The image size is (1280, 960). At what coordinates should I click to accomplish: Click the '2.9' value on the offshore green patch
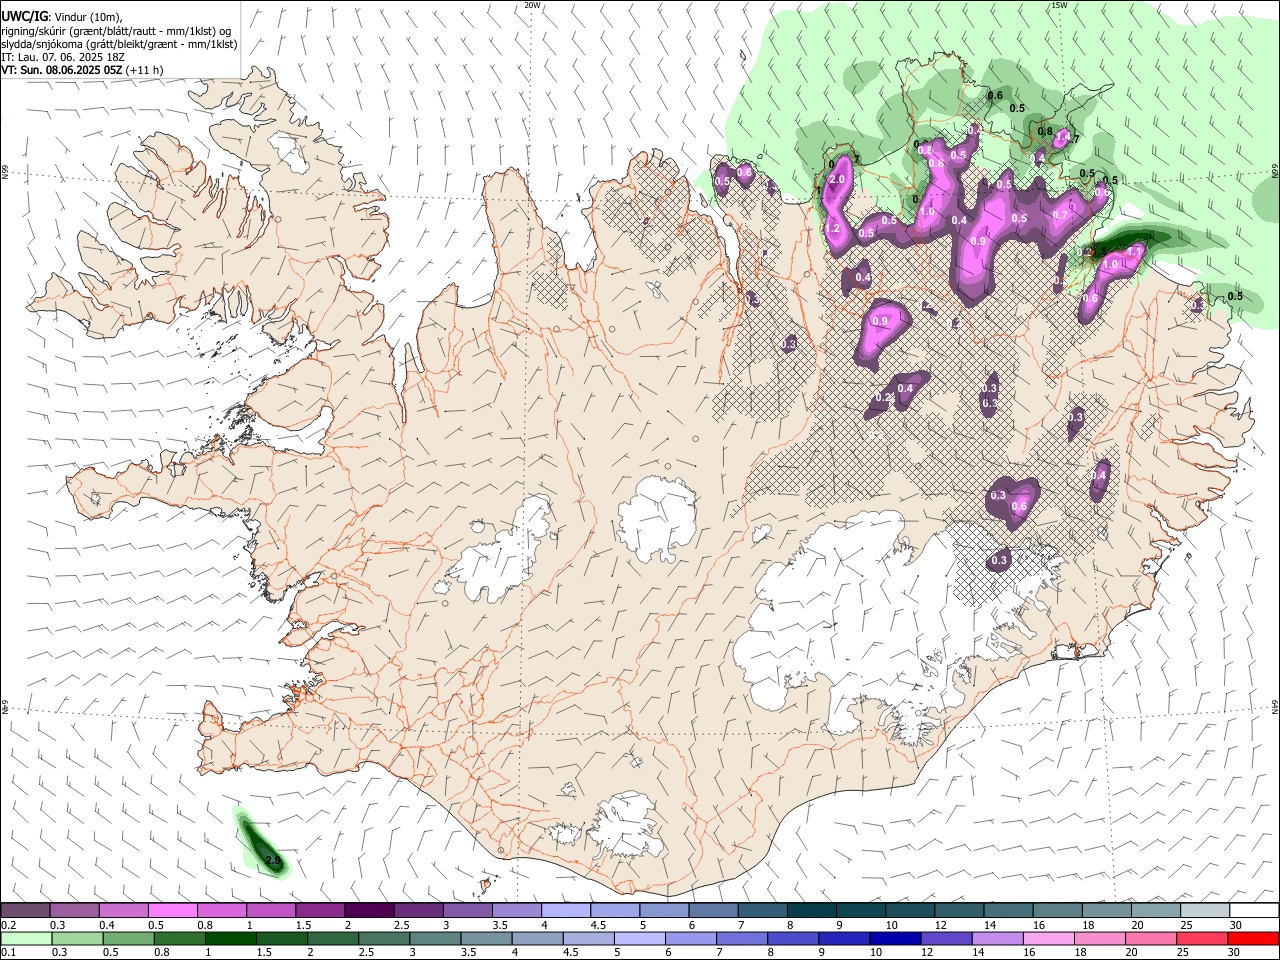[x=273, y=861]
